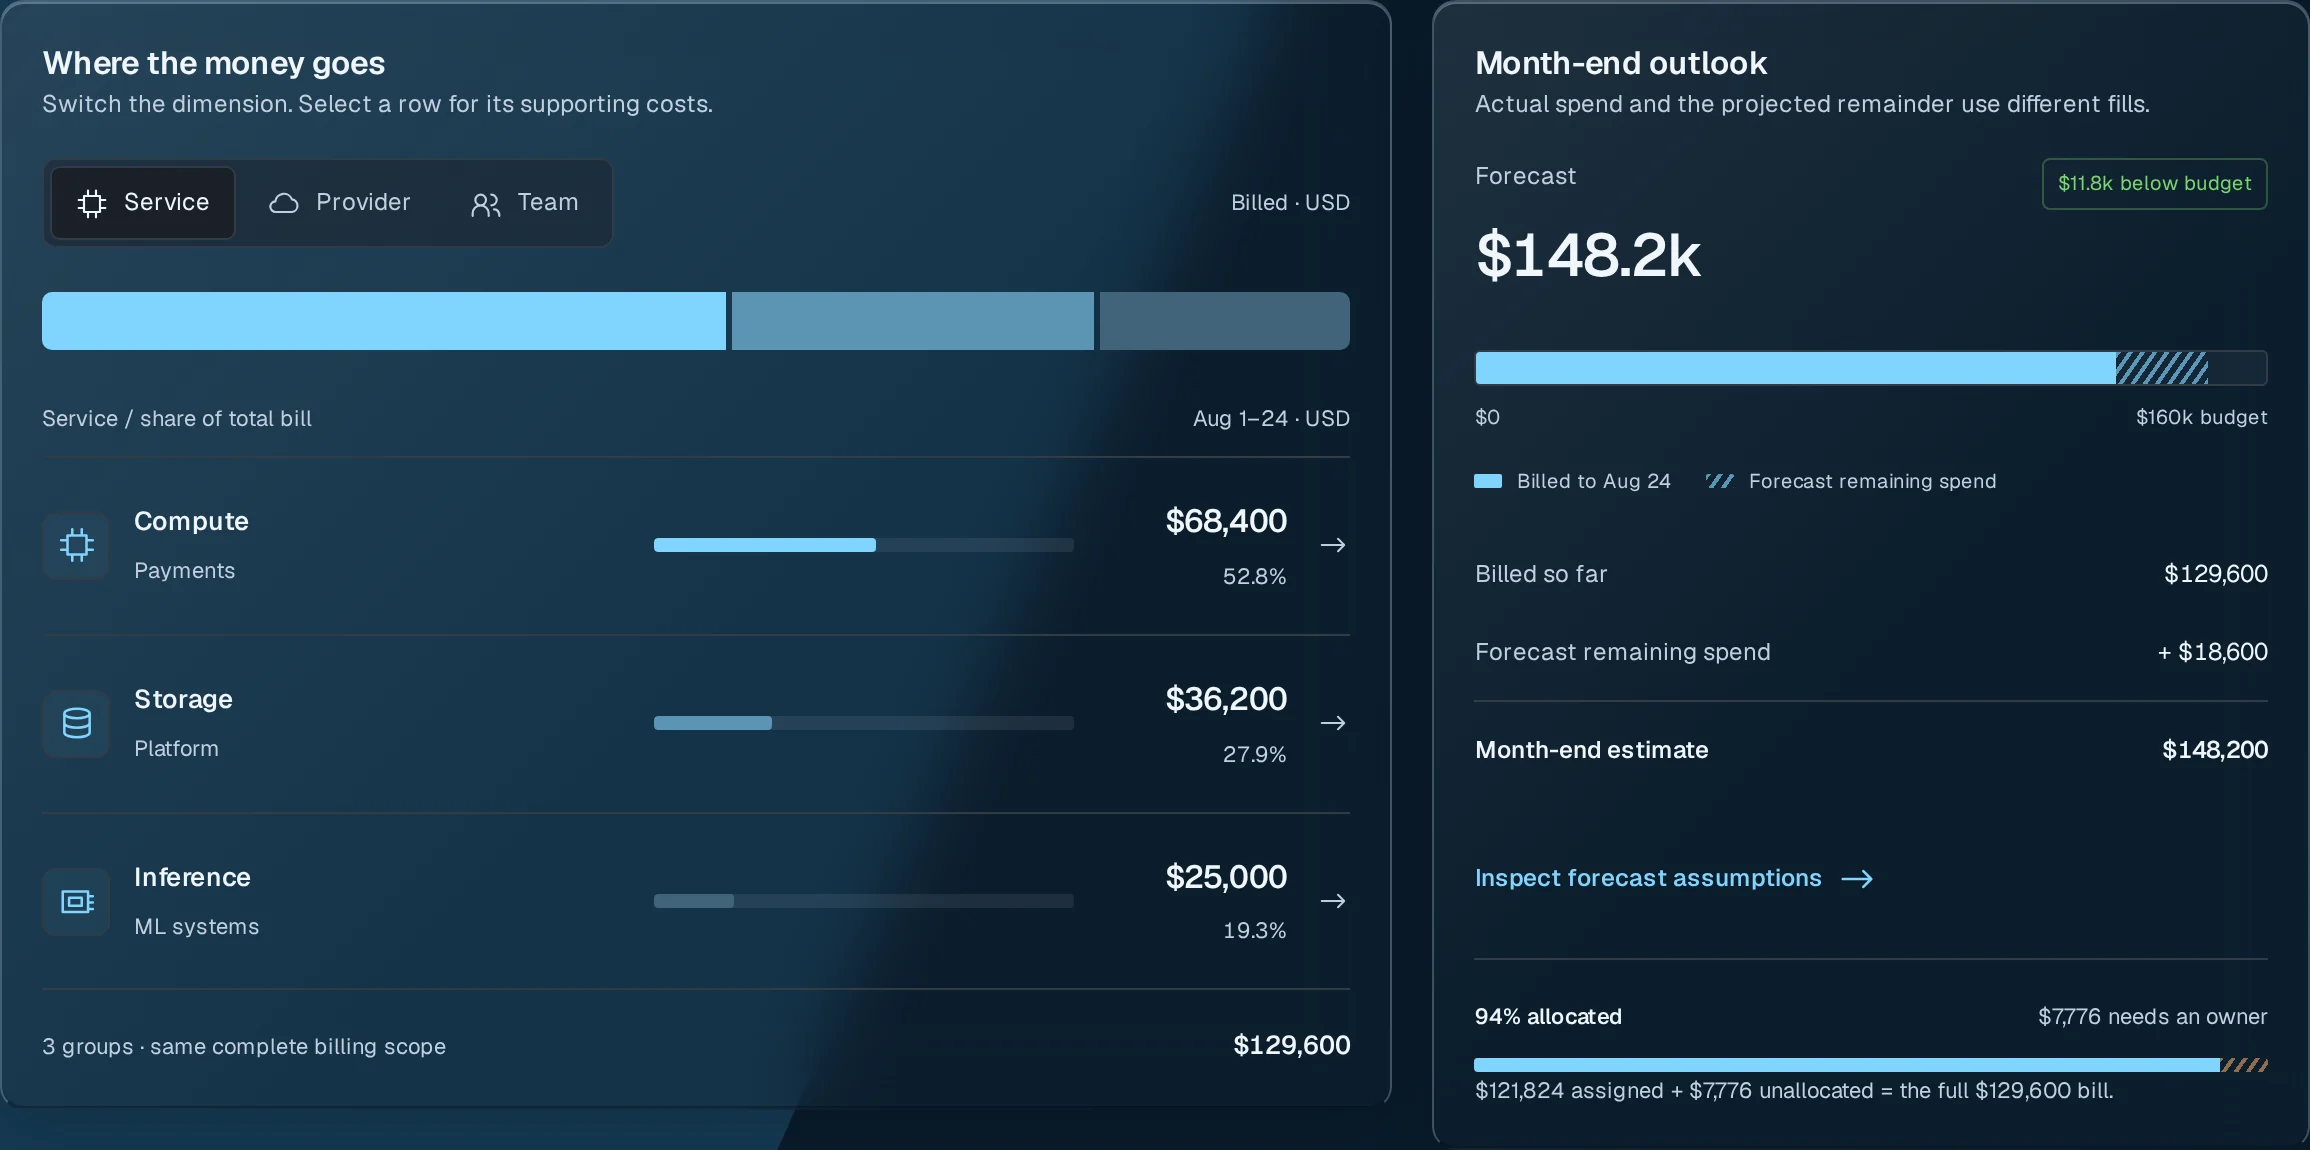The image size is (2310, 1150).
Task: Click the 27.9% share value
Action: coord(1254,755)
